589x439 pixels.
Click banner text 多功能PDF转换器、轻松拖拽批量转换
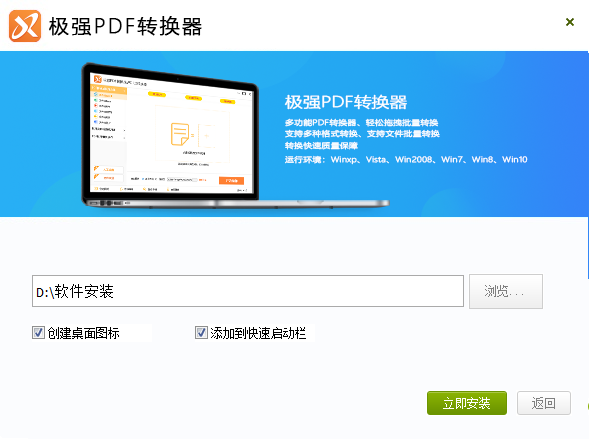point(361,122)
